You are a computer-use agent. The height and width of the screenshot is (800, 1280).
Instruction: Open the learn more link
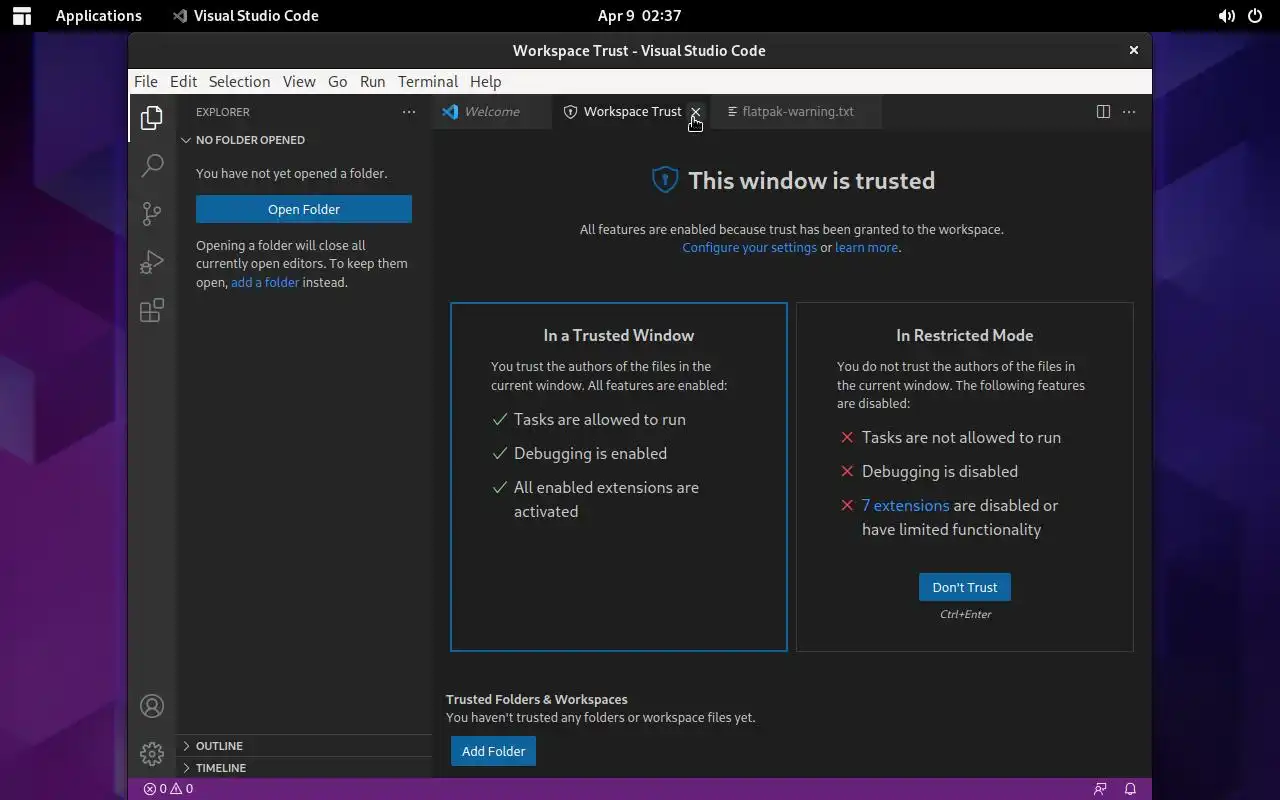[867, 248]
